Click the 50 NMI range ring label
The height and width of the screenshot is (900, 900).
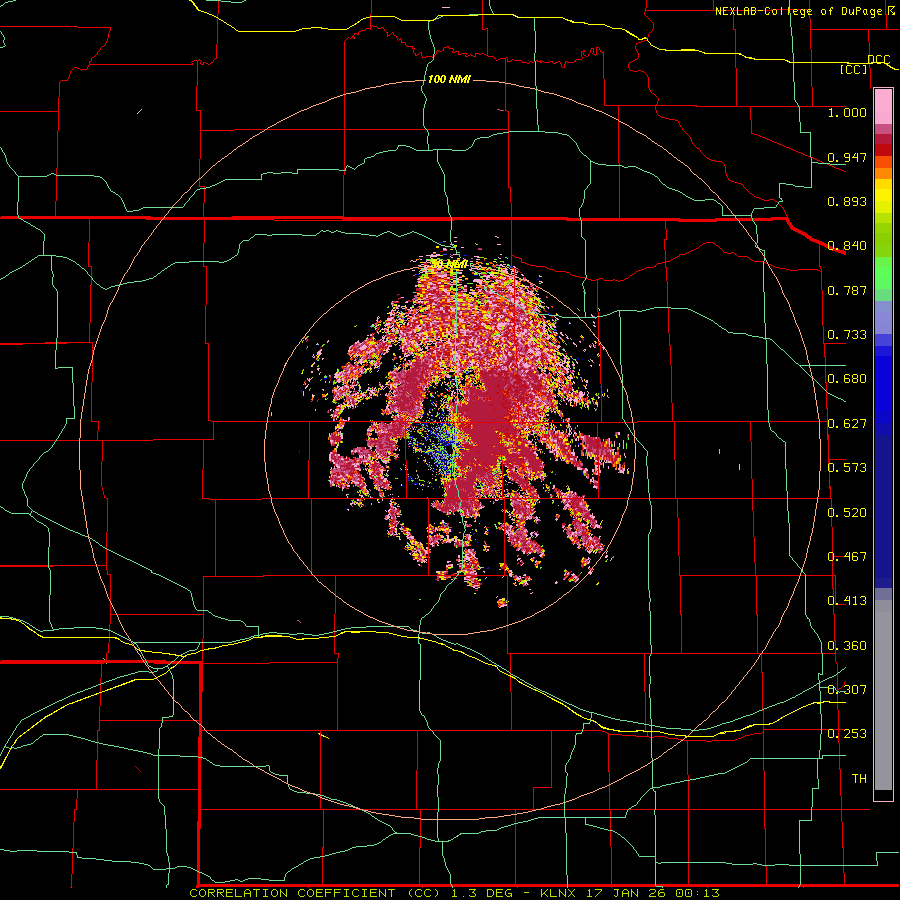(x=449, y=264)
